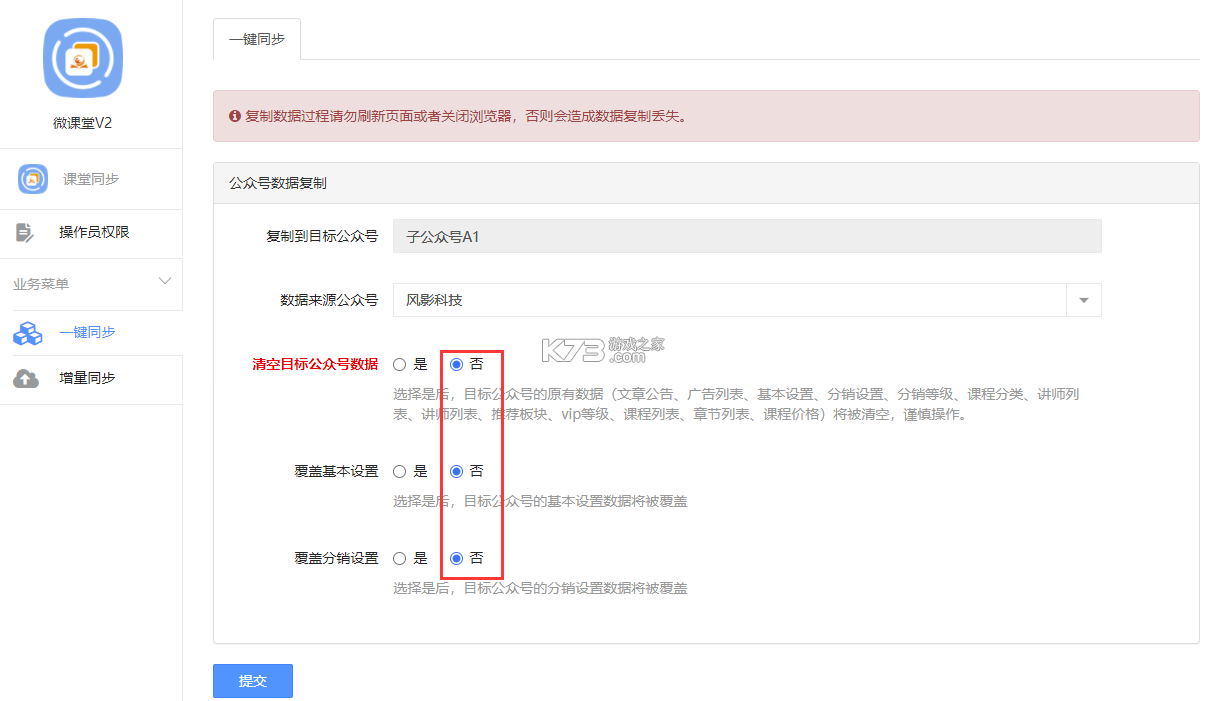This screenshot has width=1207, height=701.
Task: Select 是 for 清空目标公众号数据
Action: click(x=399, y=364)
